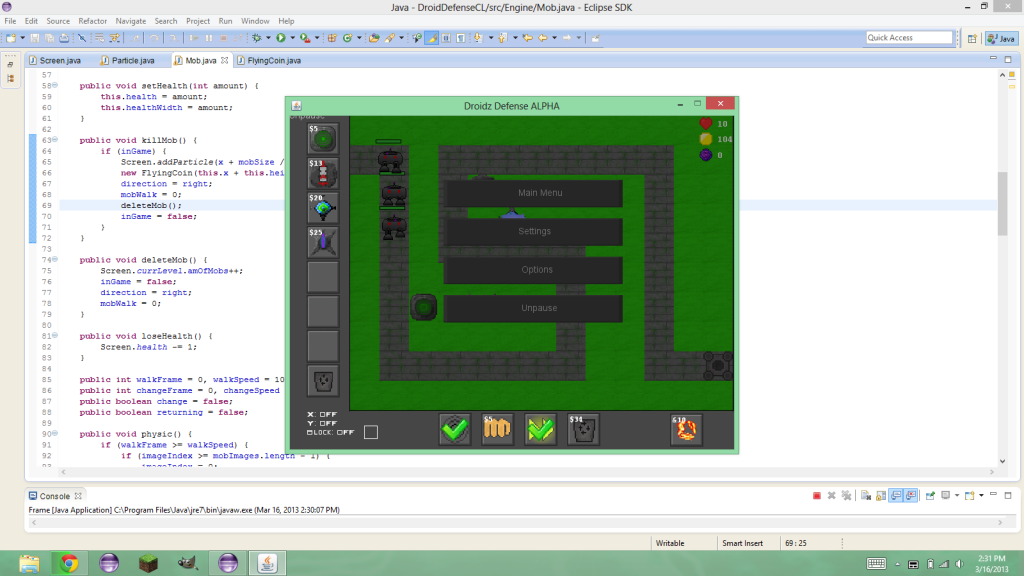Close the Mob.java editor tab
Viewport: 1024px width, 576px height.
pyautogui.click(x=225, y=60)
